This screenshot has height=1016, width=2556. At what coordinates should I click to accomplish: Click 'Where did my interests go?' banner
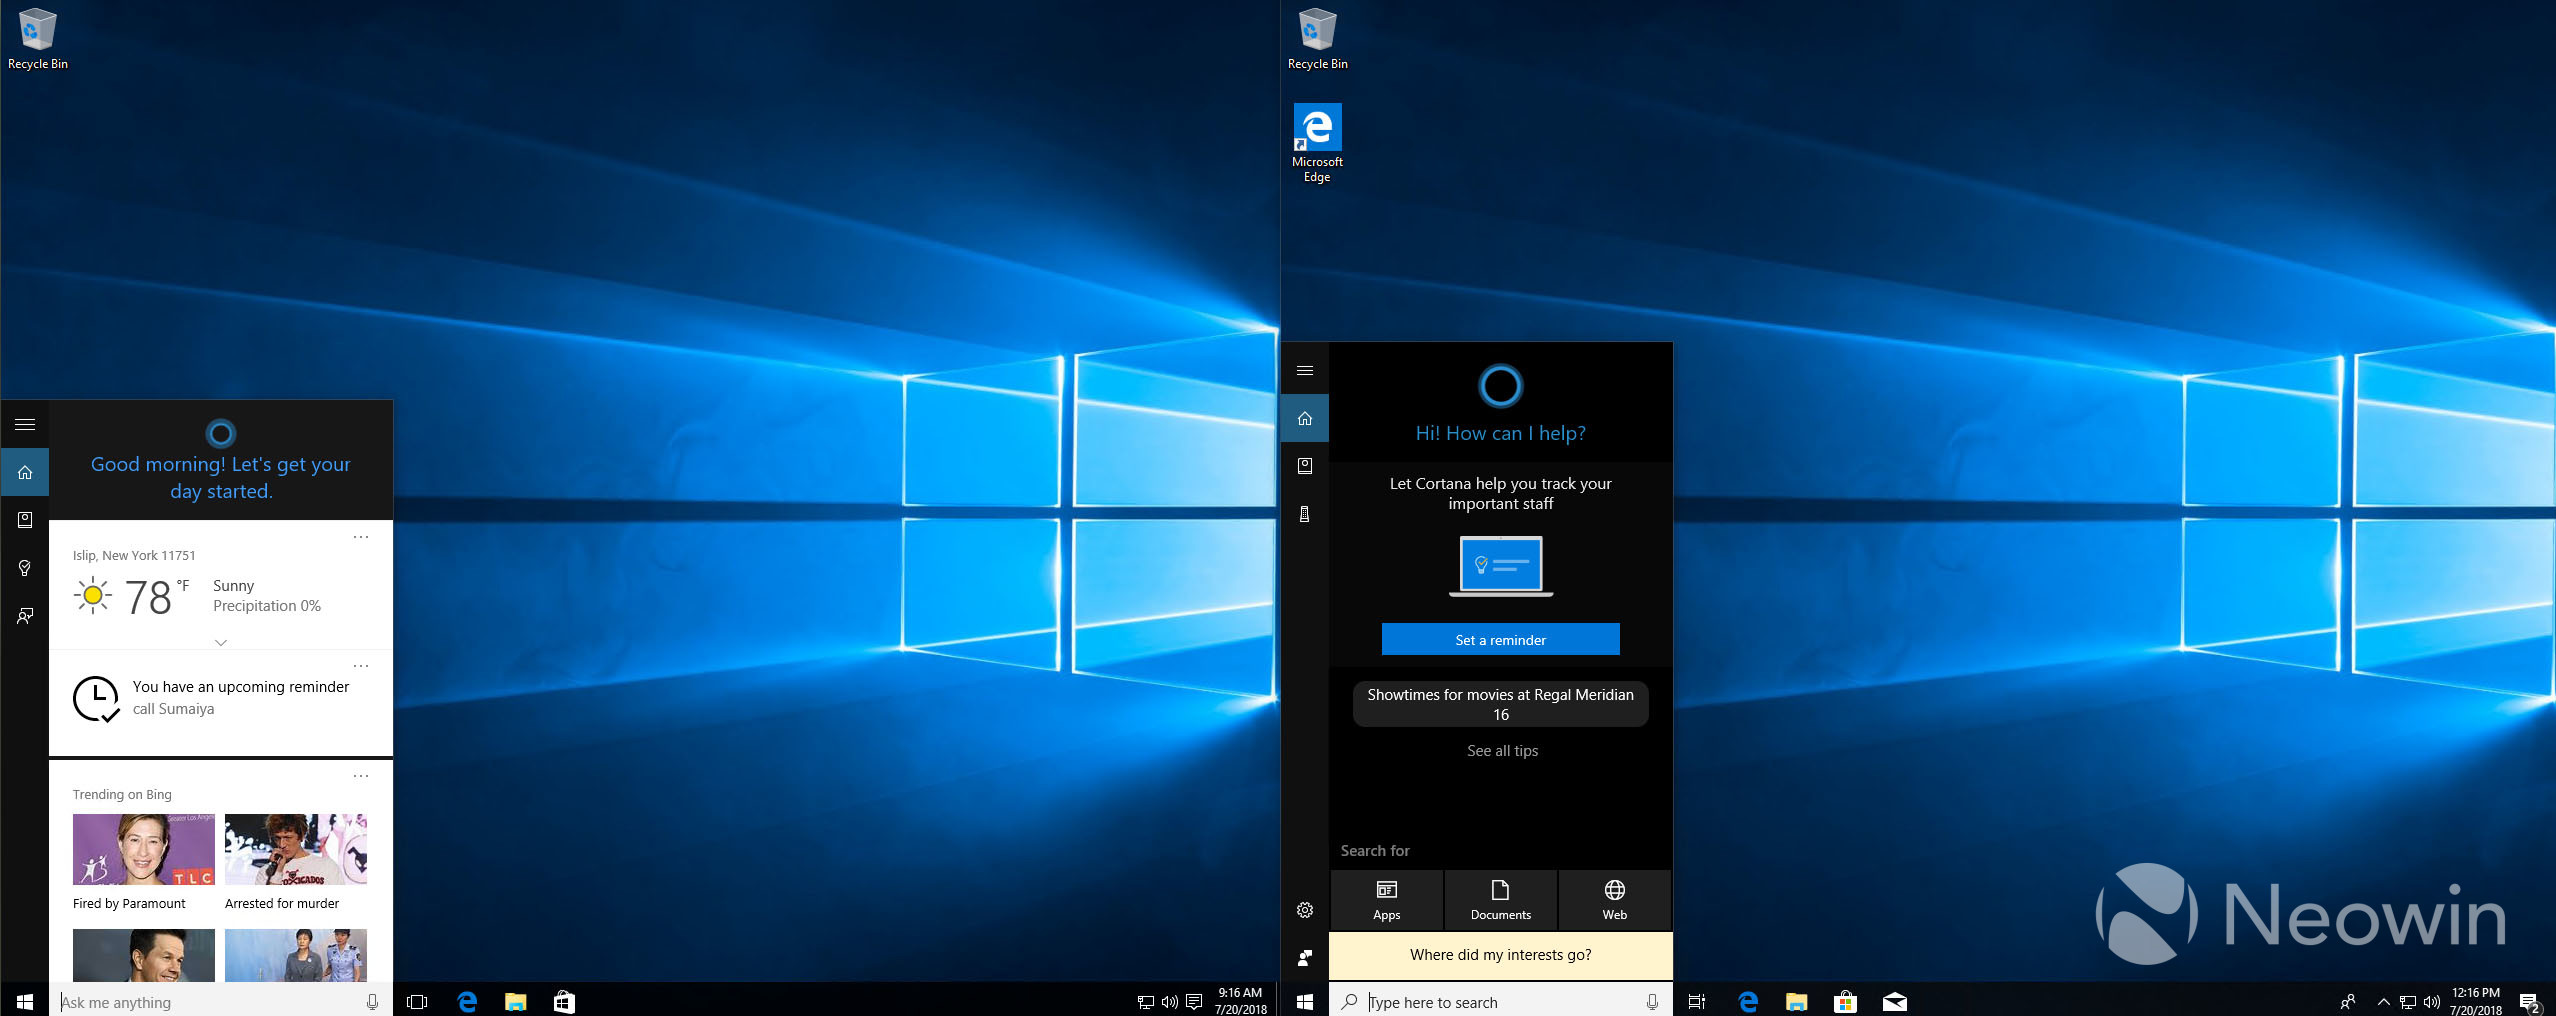(1500, 955)
